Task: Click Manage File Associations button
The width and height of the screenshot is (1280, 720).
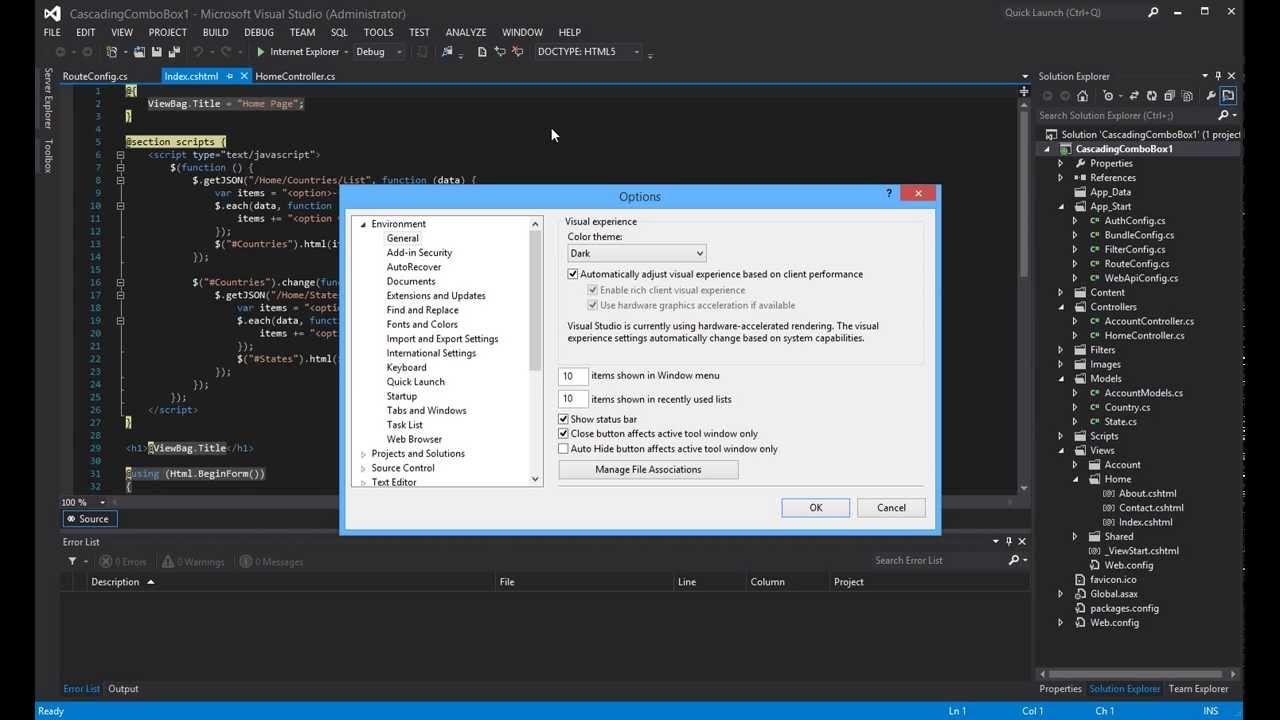Action: pyautogui.click(x=648, y=469)
